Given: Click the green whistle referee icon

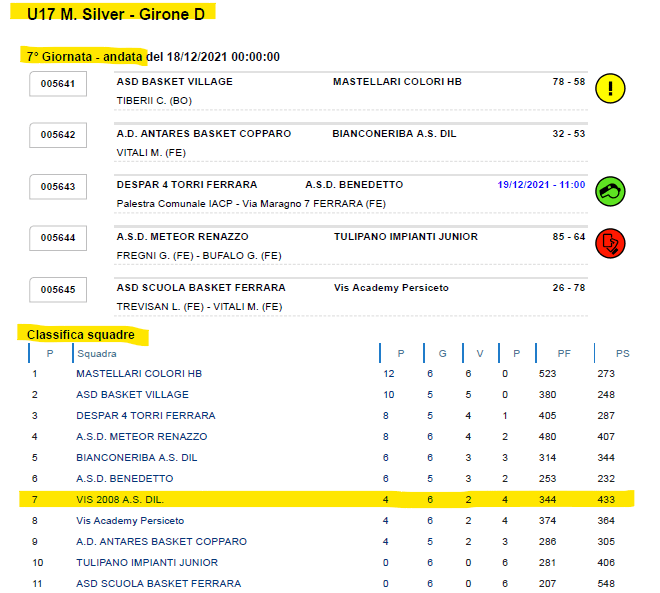Looking at the screenshot, I should 610,191.
